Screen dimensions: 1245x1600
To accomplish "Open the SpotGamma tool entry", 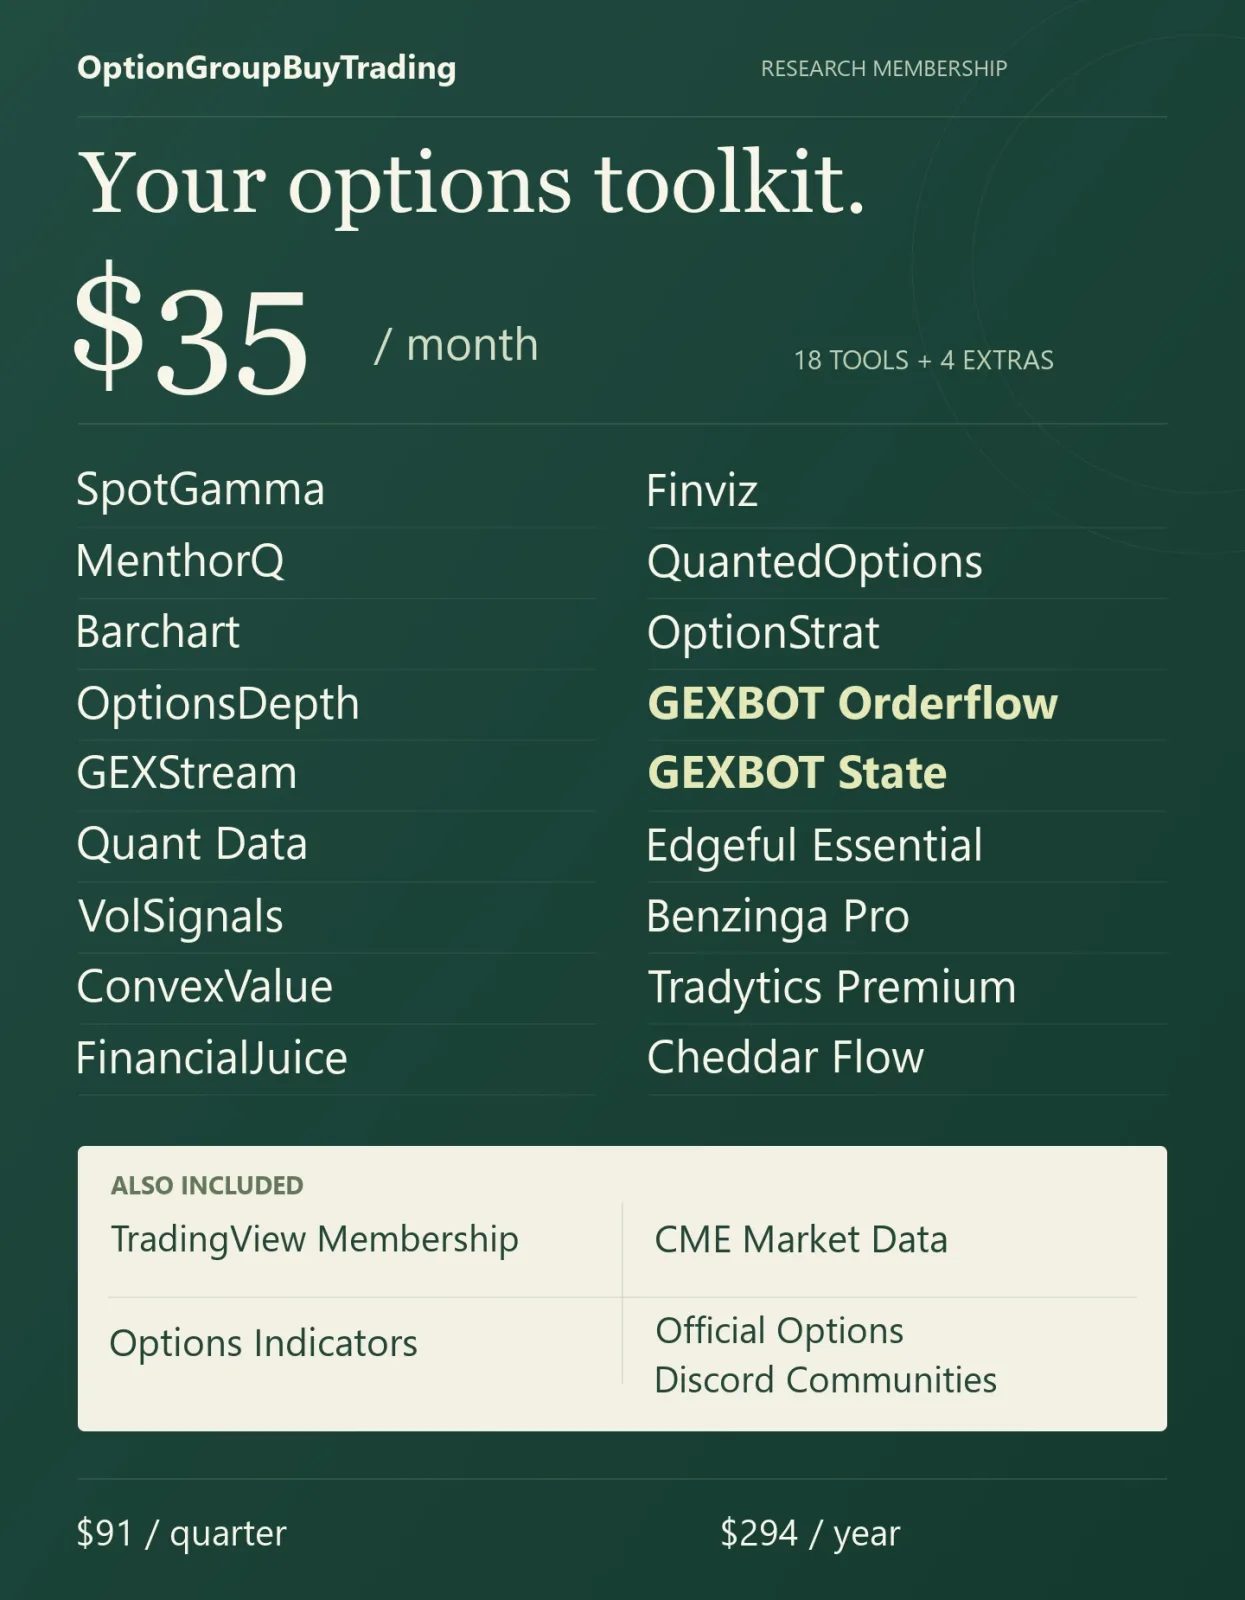I will [x=200, y=490].
